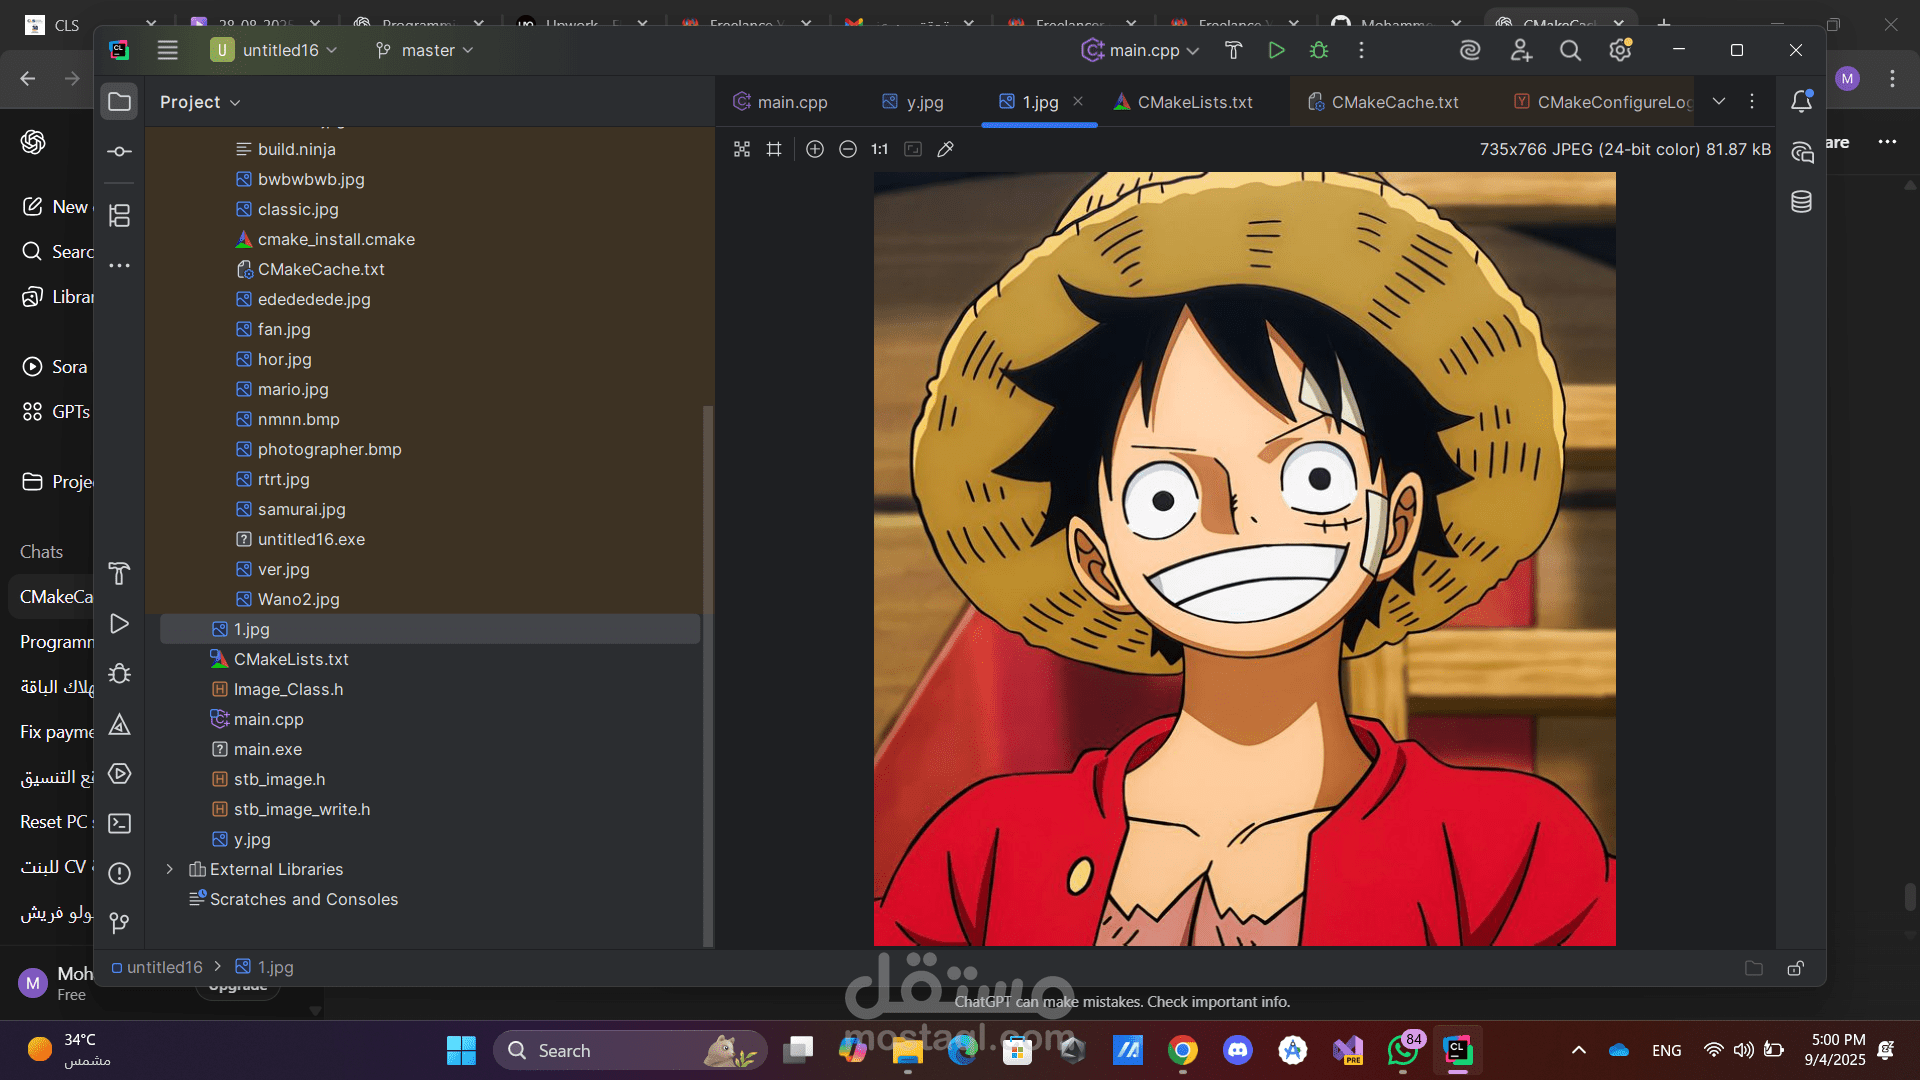
Task: Open Sora in ChatGPT browser sidebar
Action: point(55,367)
